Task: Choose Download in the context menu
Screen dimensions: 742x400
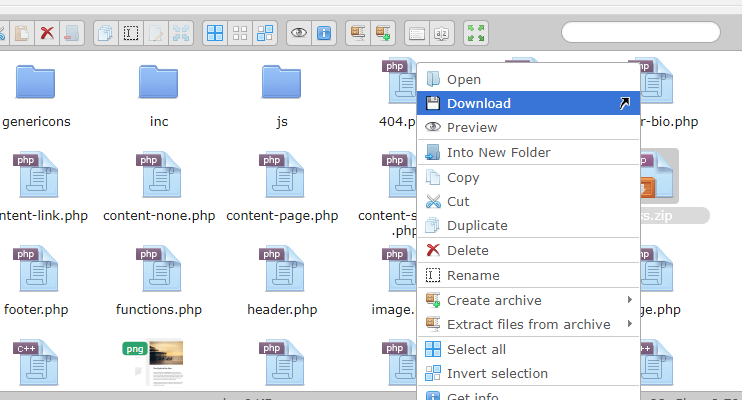Action: click(x=528, y=103)
